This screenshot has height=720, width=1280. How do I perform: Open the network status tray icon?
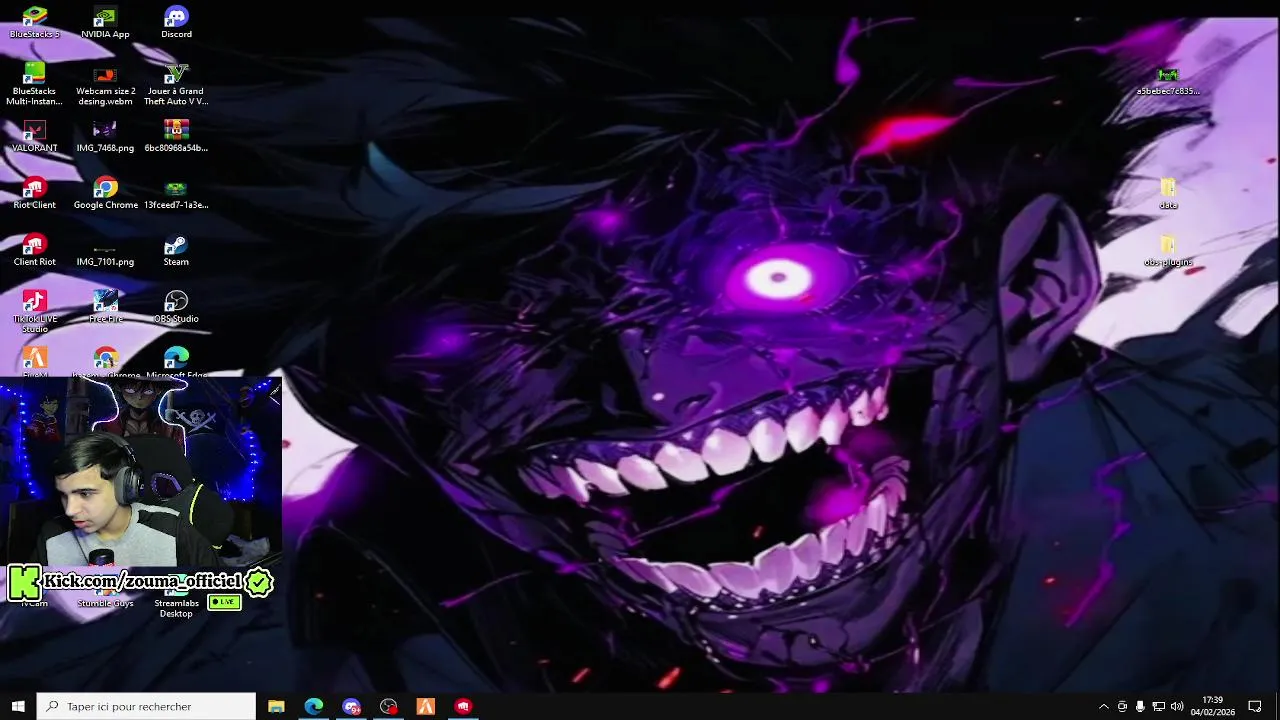coord(1159,706)
